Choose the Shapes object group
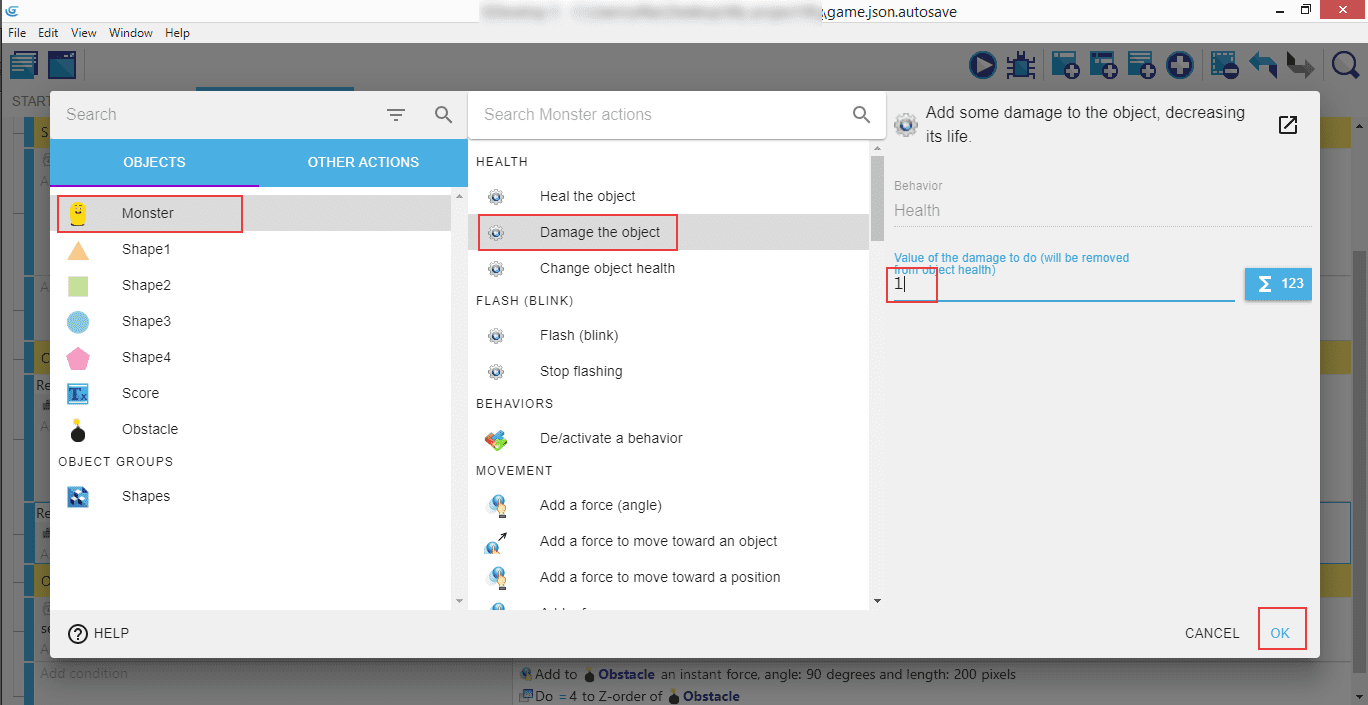 pos(146,496)
